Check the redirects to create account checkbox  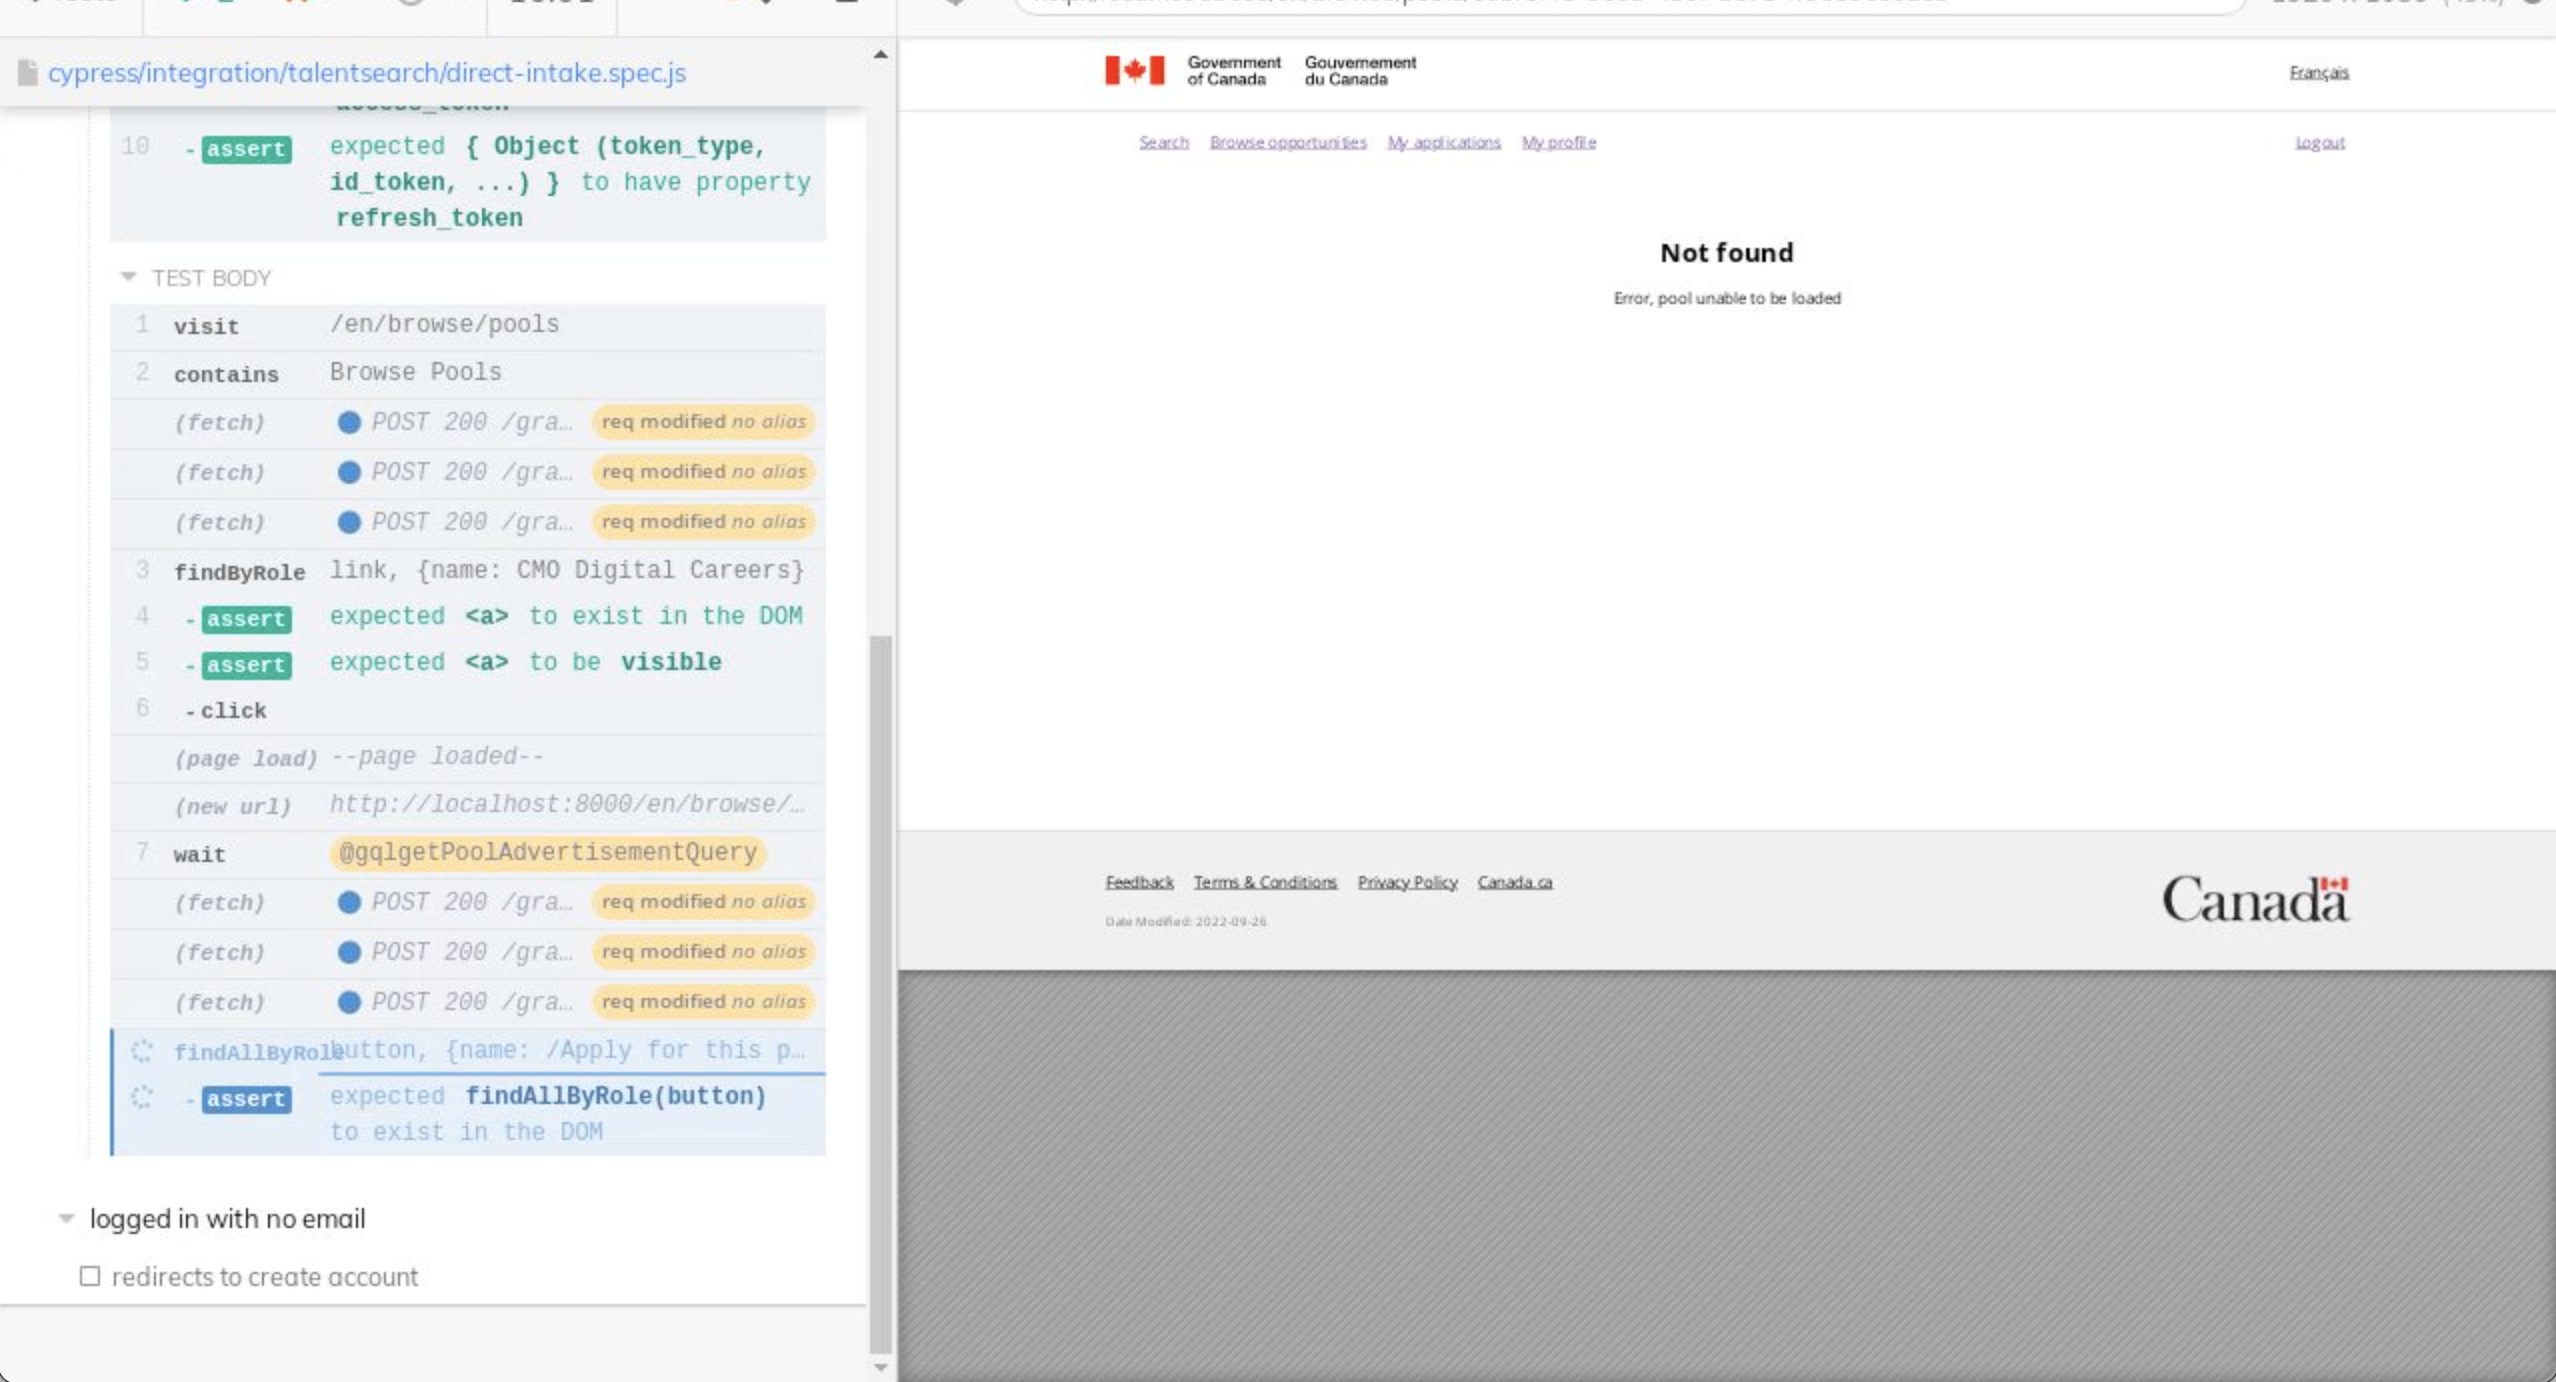(x=91, y=1275)
